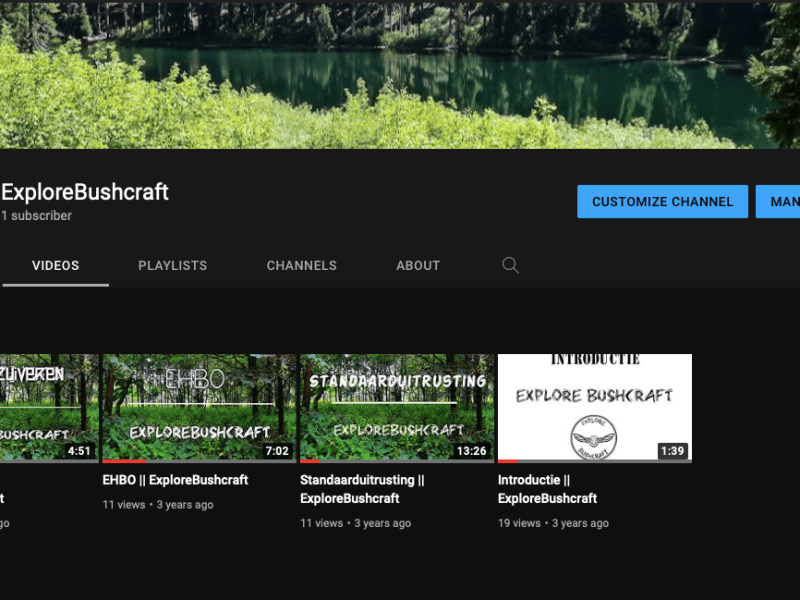Screen dimensions: 800x600
Task: Click the CUSTOMIZE CHANNEL button
Action: pyautogui.click(x=662, y=201)
